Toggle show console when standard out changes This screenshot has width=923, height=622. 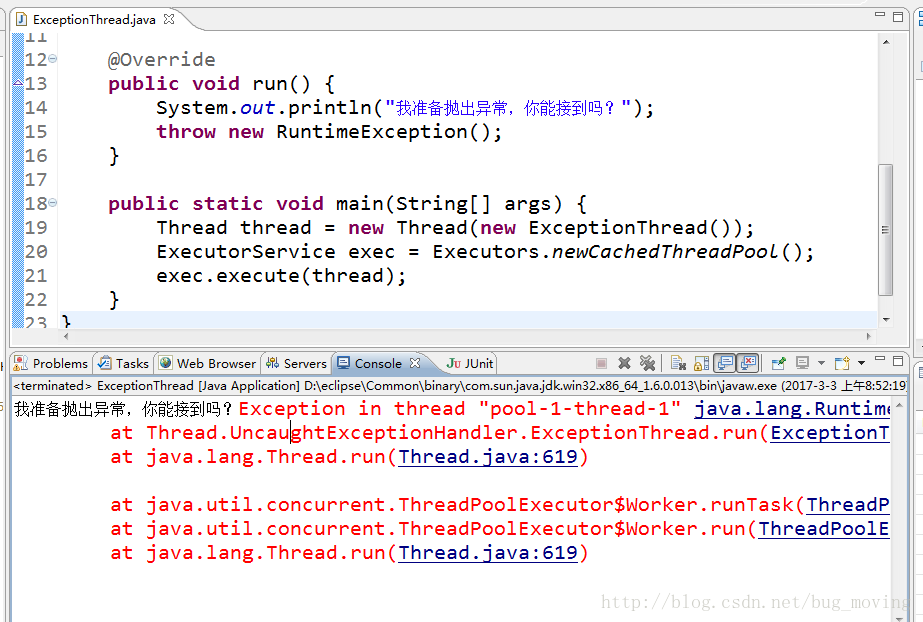[x=725, y=363]
